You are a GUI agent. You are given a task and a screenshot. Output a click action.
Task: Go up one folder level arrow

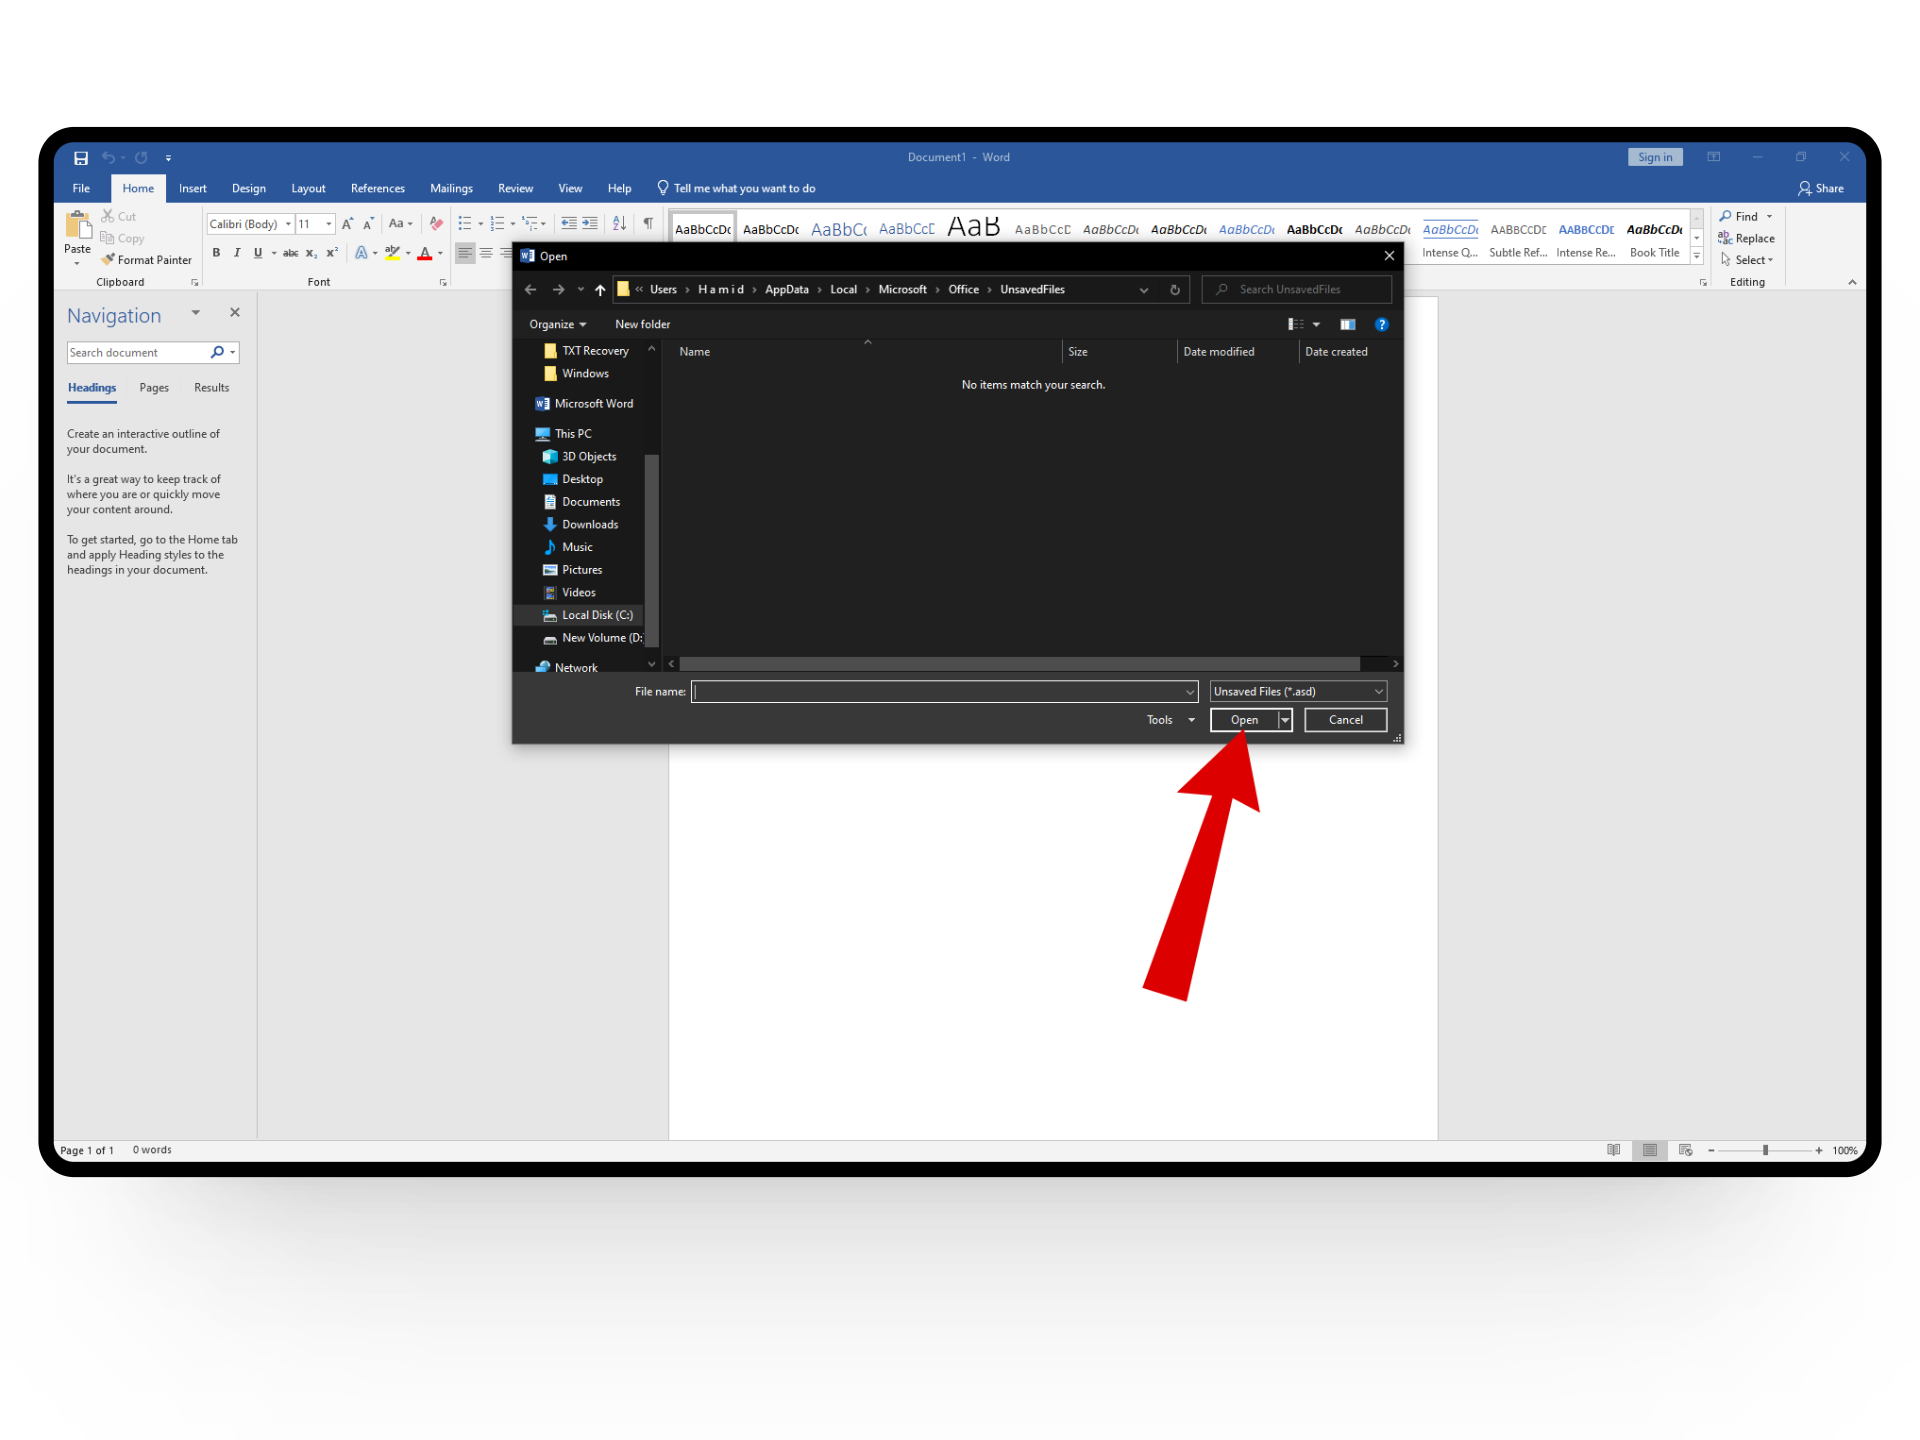(600, 290)
